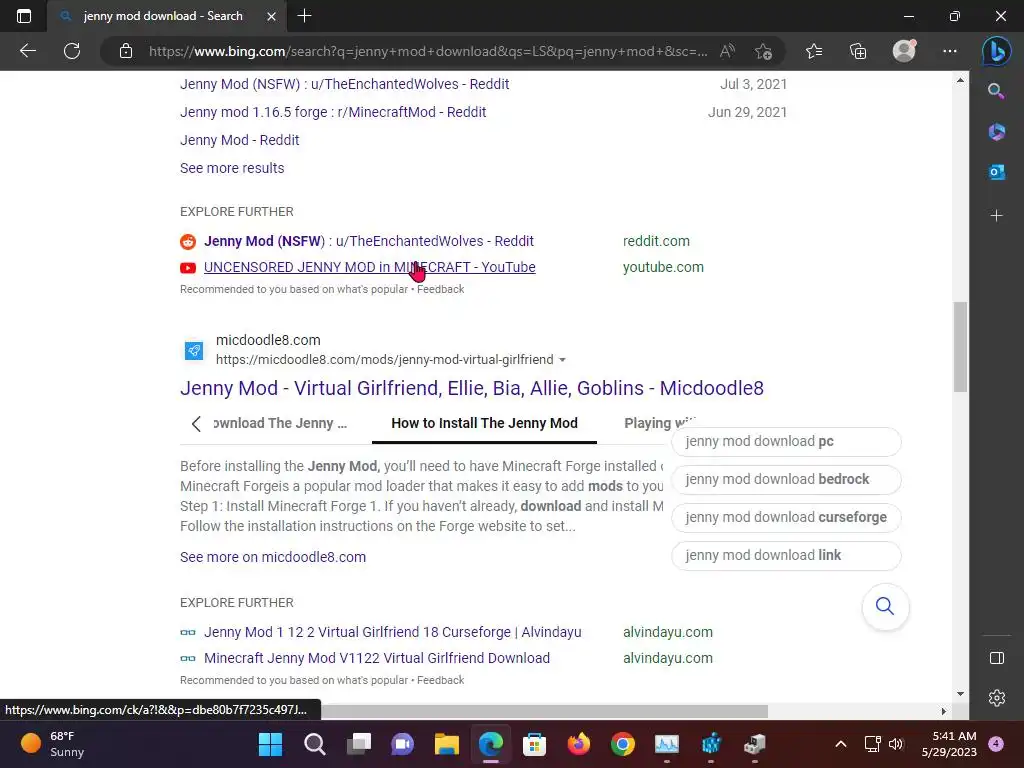Refresh the current page

pos(72,51)
